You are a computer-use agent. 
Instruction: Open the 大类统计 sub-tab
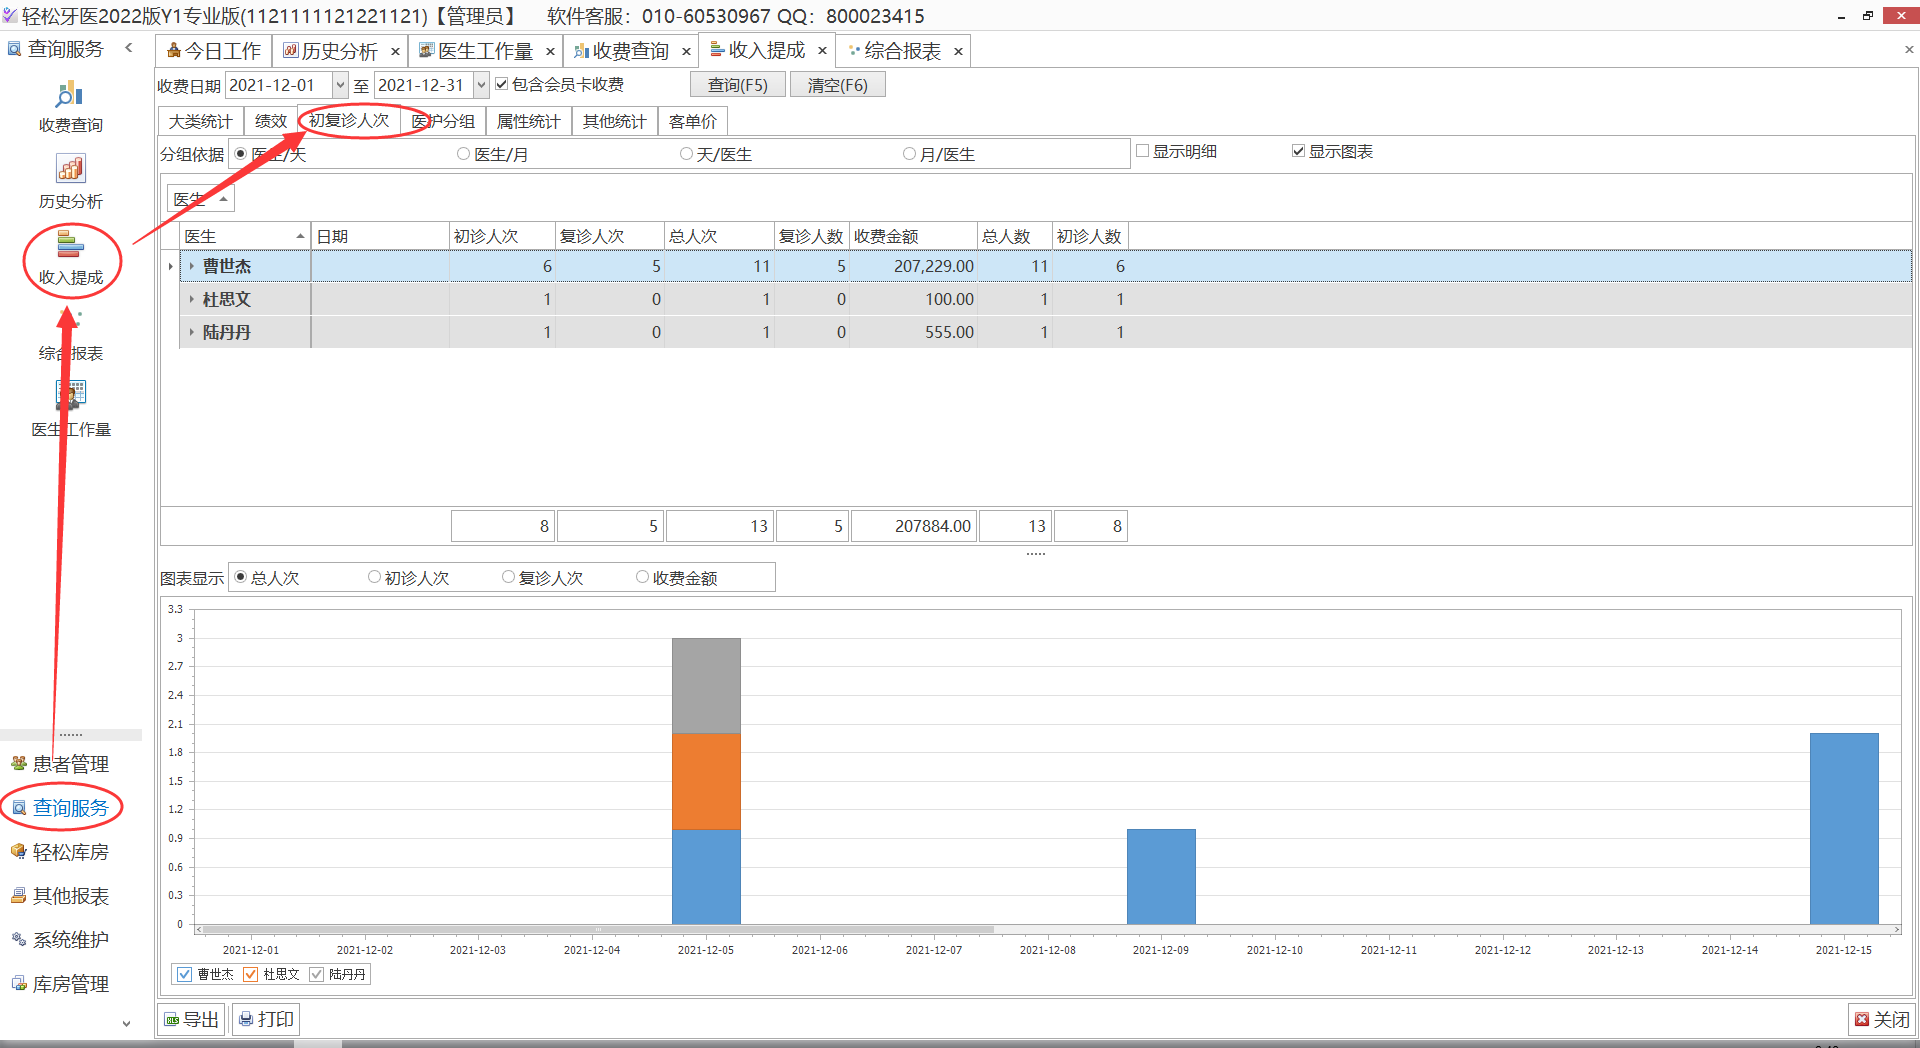click(x=201, y=121)
